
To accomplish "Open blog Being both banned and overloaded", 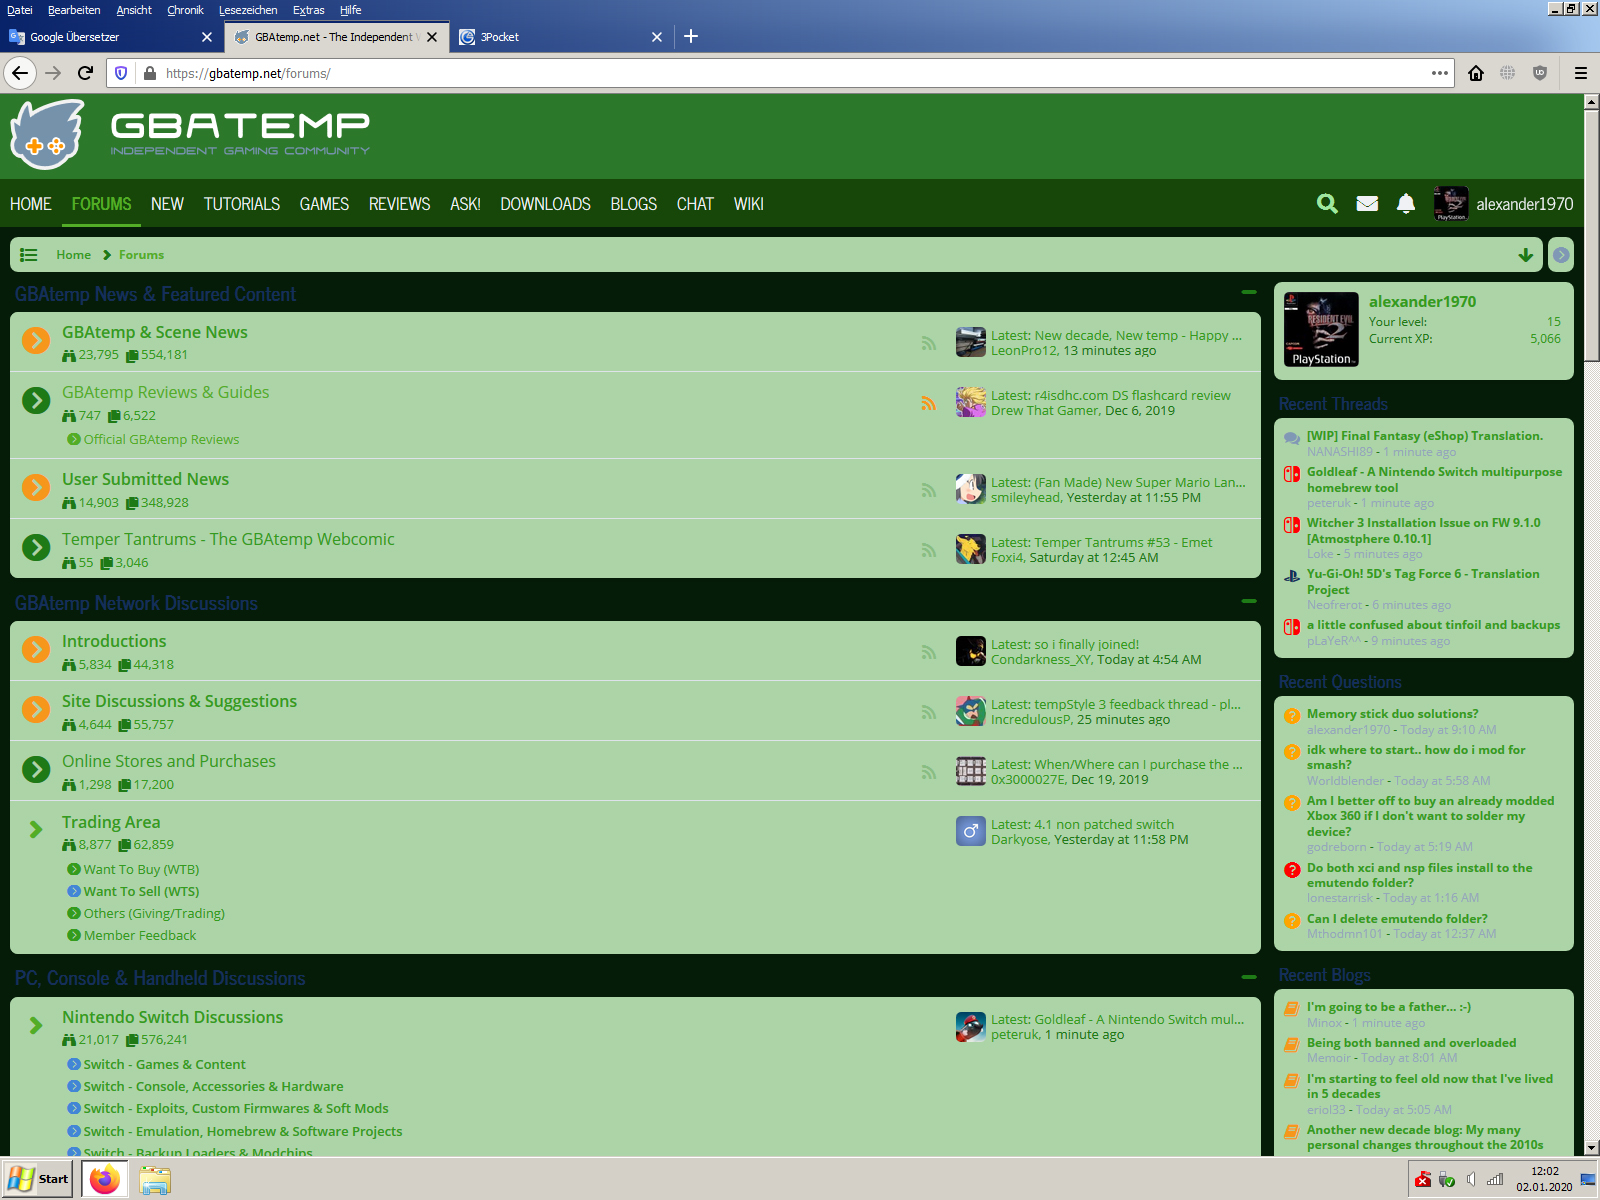I will [1411, 1043].
